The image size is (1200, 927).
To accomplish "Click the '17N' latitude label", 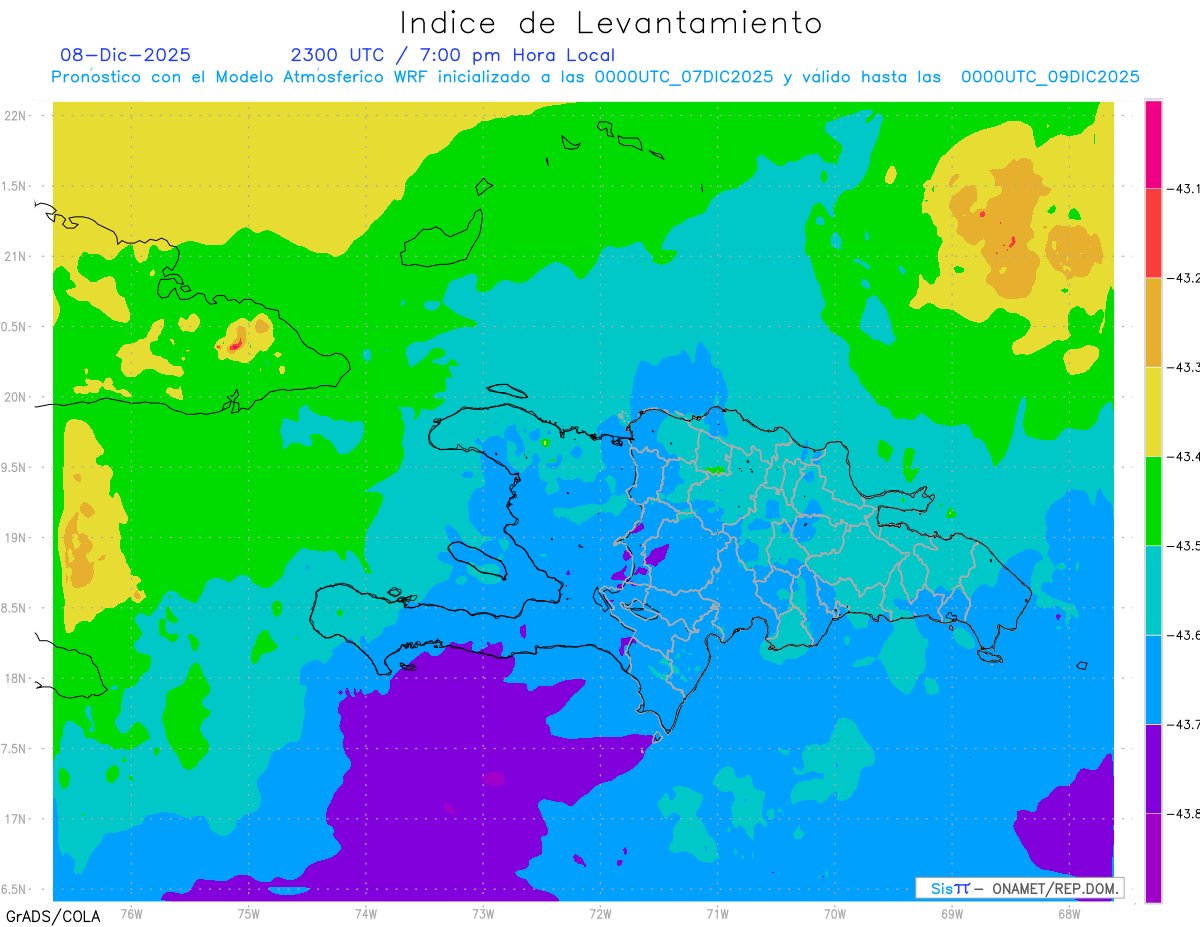I will [16, 819].
